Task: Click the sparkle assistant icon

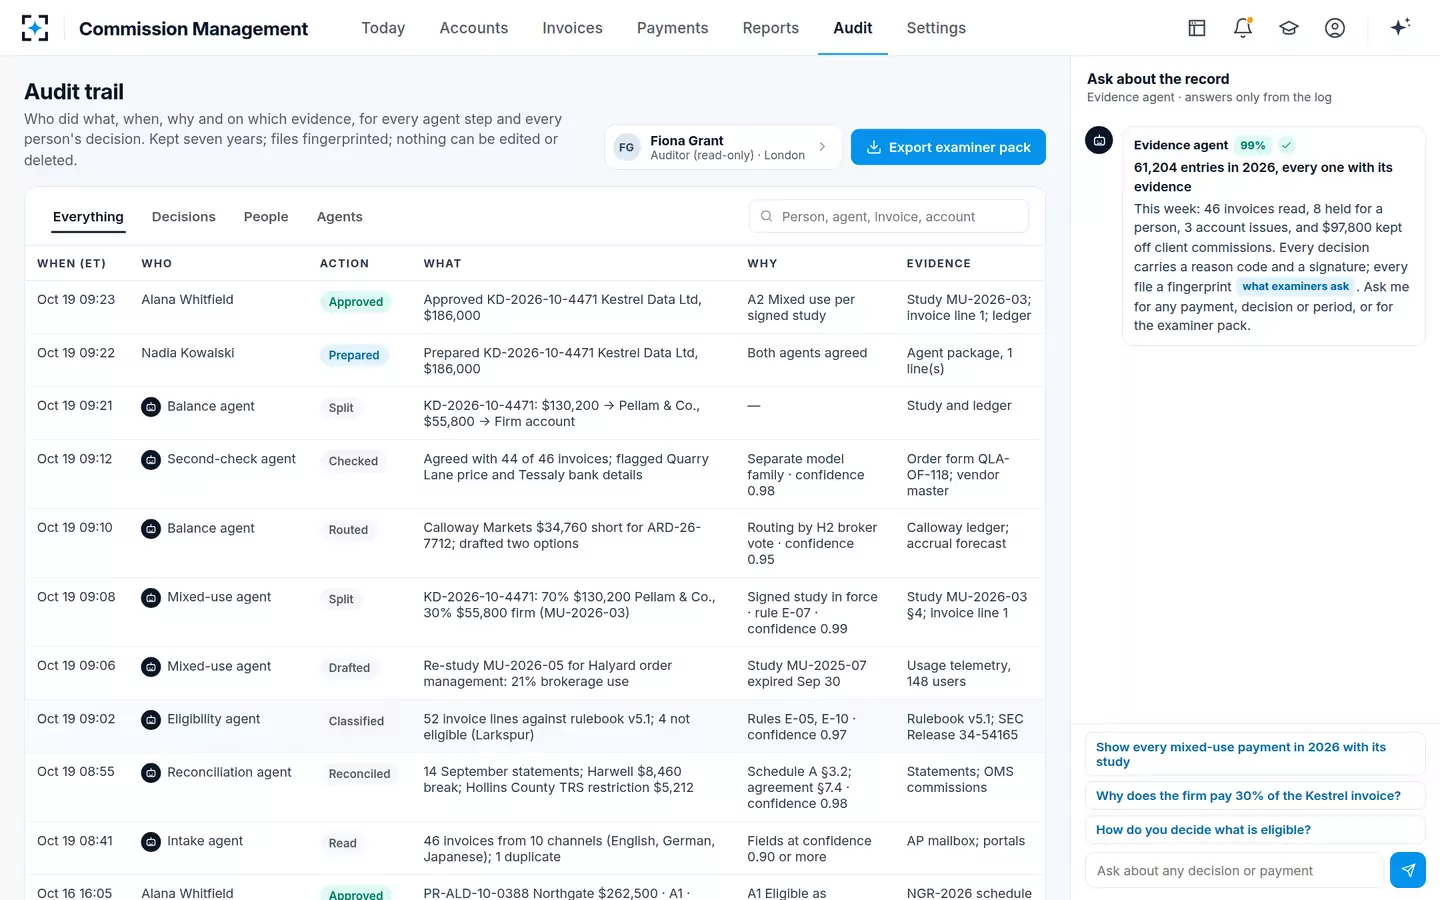Action: pyautogui.click(x=1400, y=27)
